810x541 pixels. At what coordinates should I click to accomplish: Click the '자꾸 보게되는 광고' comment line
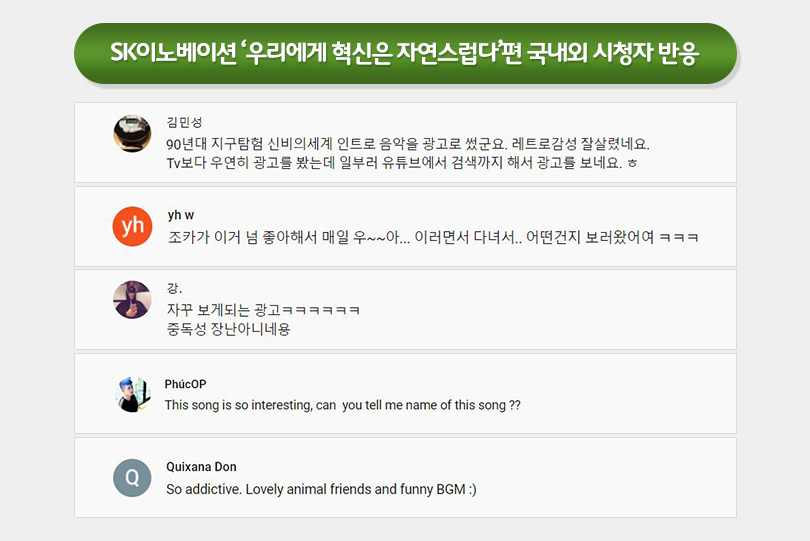pos(264,310)
